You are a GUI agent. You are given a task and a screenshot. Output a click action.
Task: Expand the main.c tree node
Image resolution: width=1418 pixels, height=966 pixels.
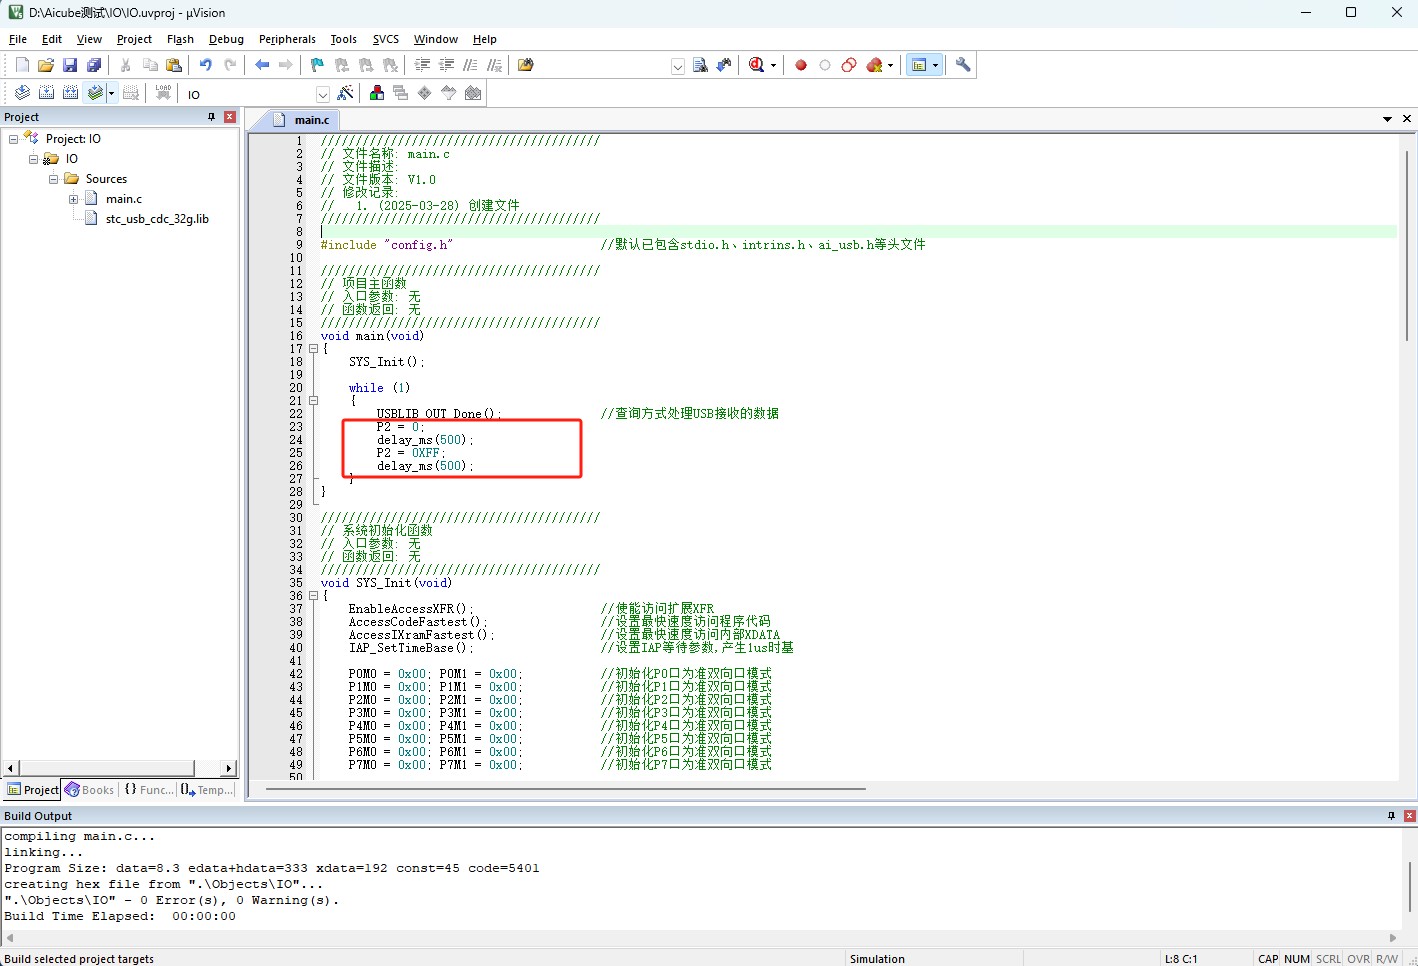point(73,199)
